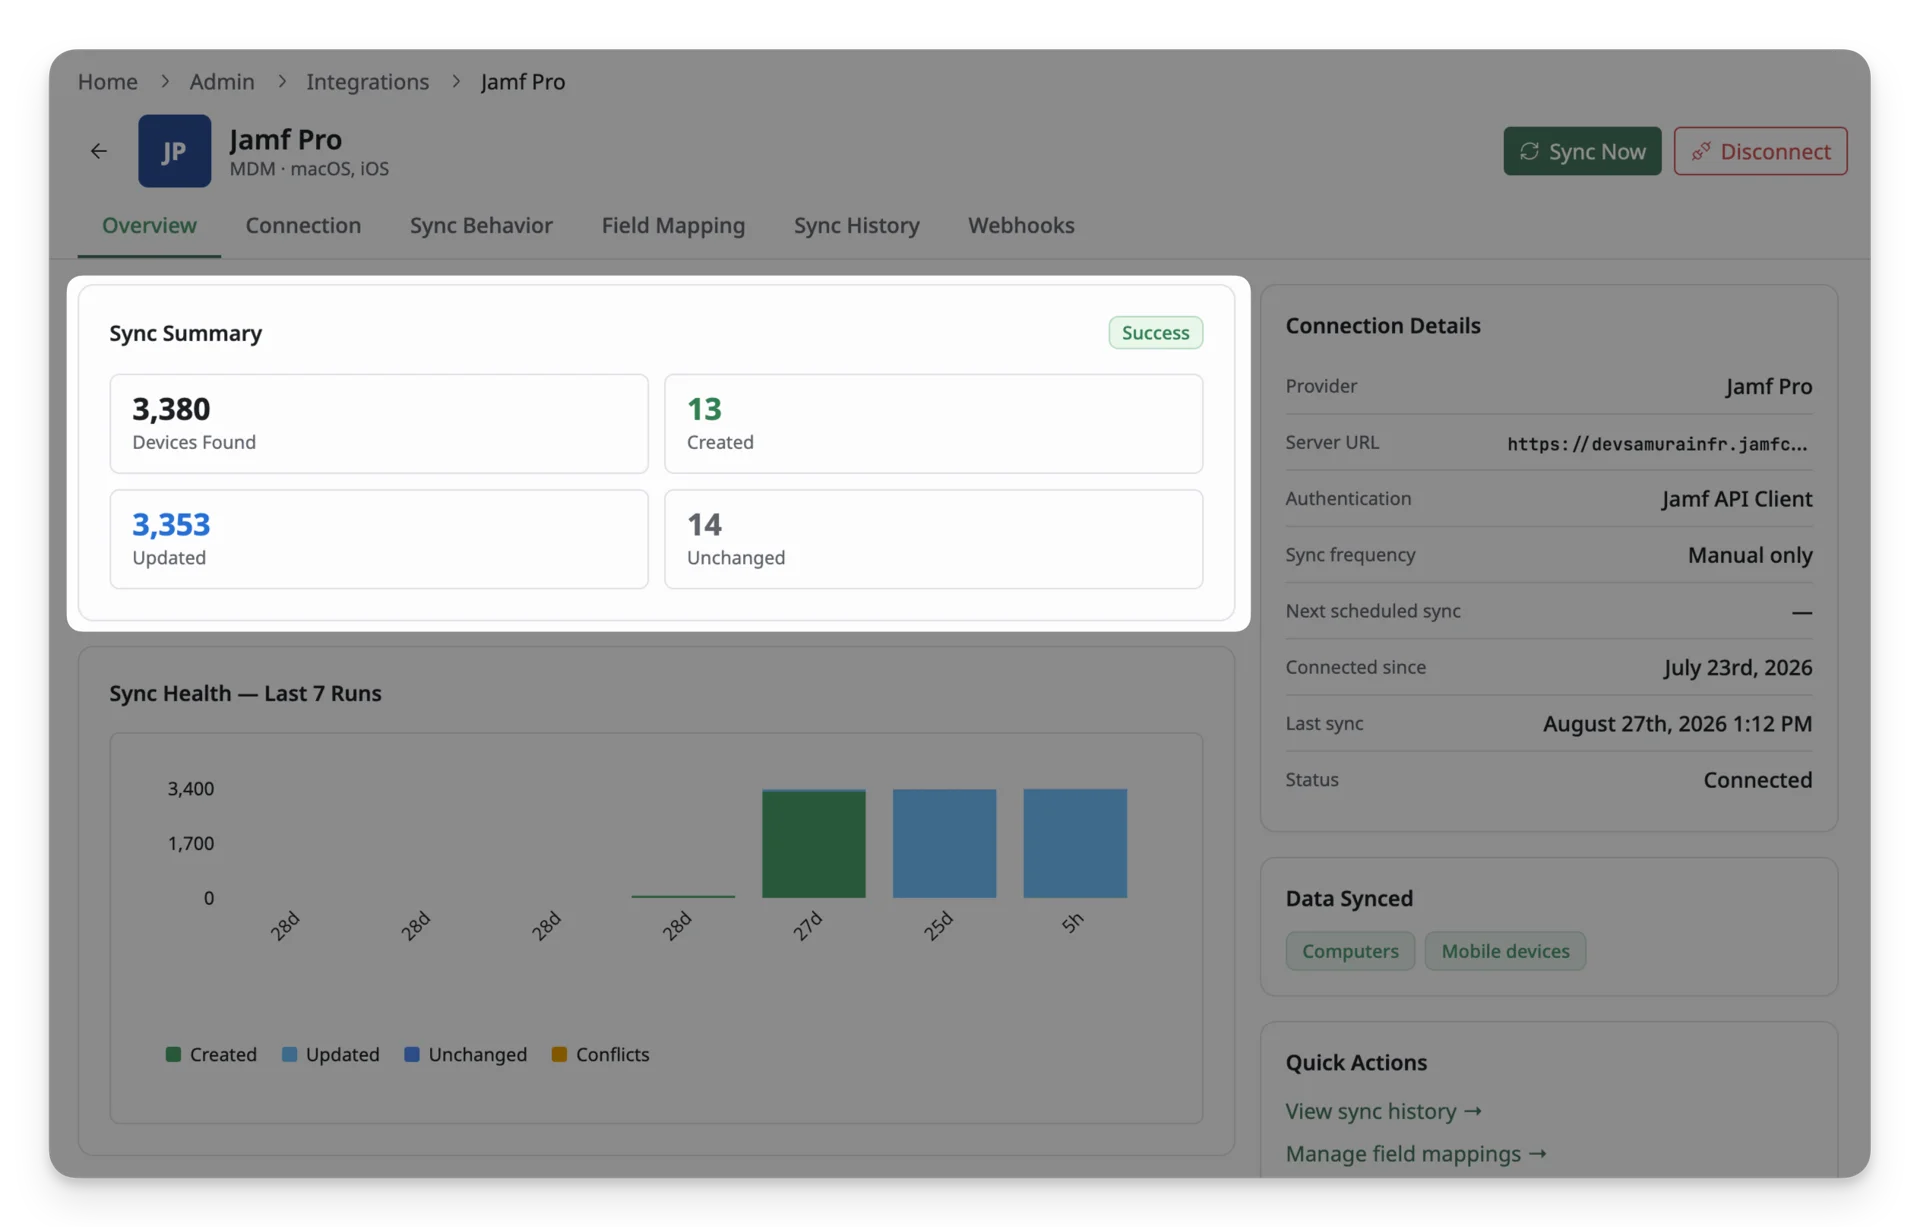Open the Manage field mappings link

point(1416,1154)
